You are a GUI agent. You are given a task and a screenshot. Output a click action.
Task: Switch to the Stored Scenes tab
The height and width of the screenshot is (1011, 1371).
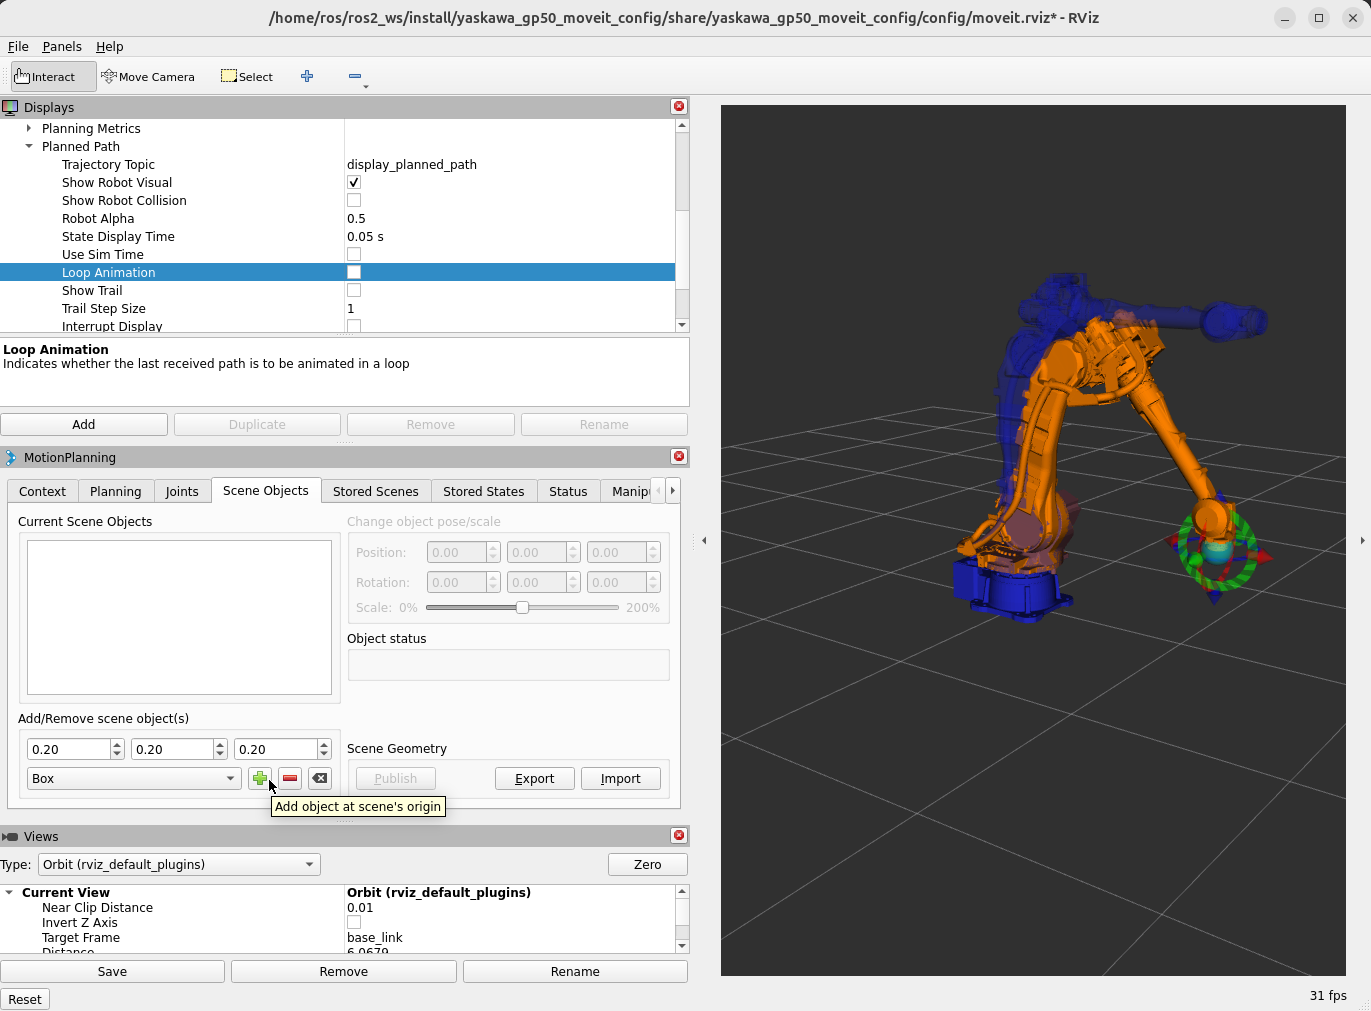click(x=376, y=491)
